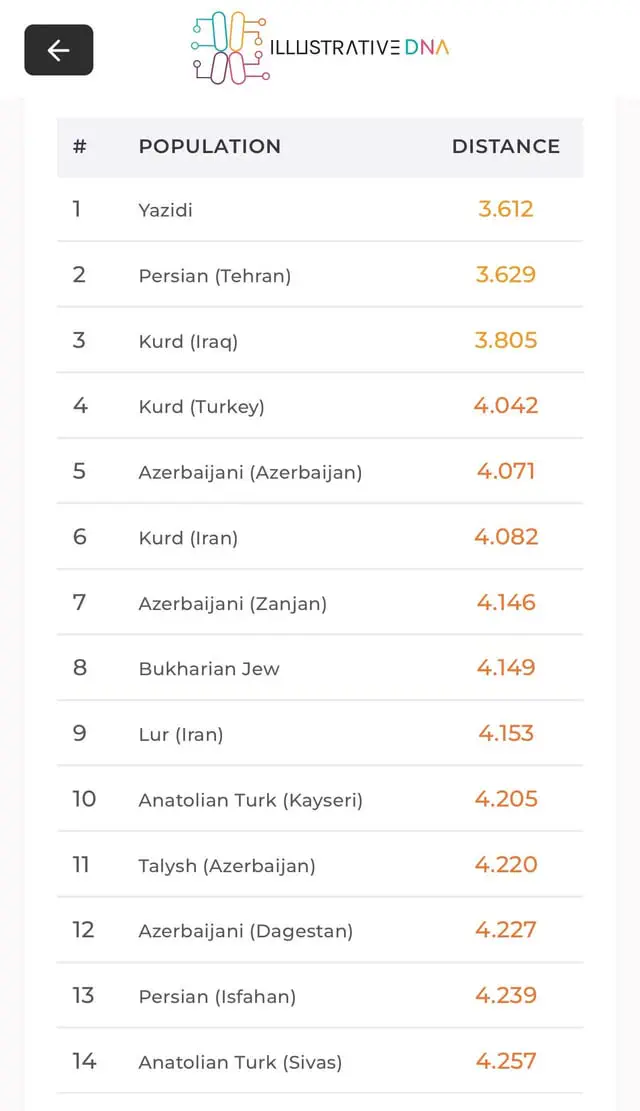Click the DISTANCE column header
Image resolution: width=640 pixels, height=1111 pixels.
(x=505, y=146)
